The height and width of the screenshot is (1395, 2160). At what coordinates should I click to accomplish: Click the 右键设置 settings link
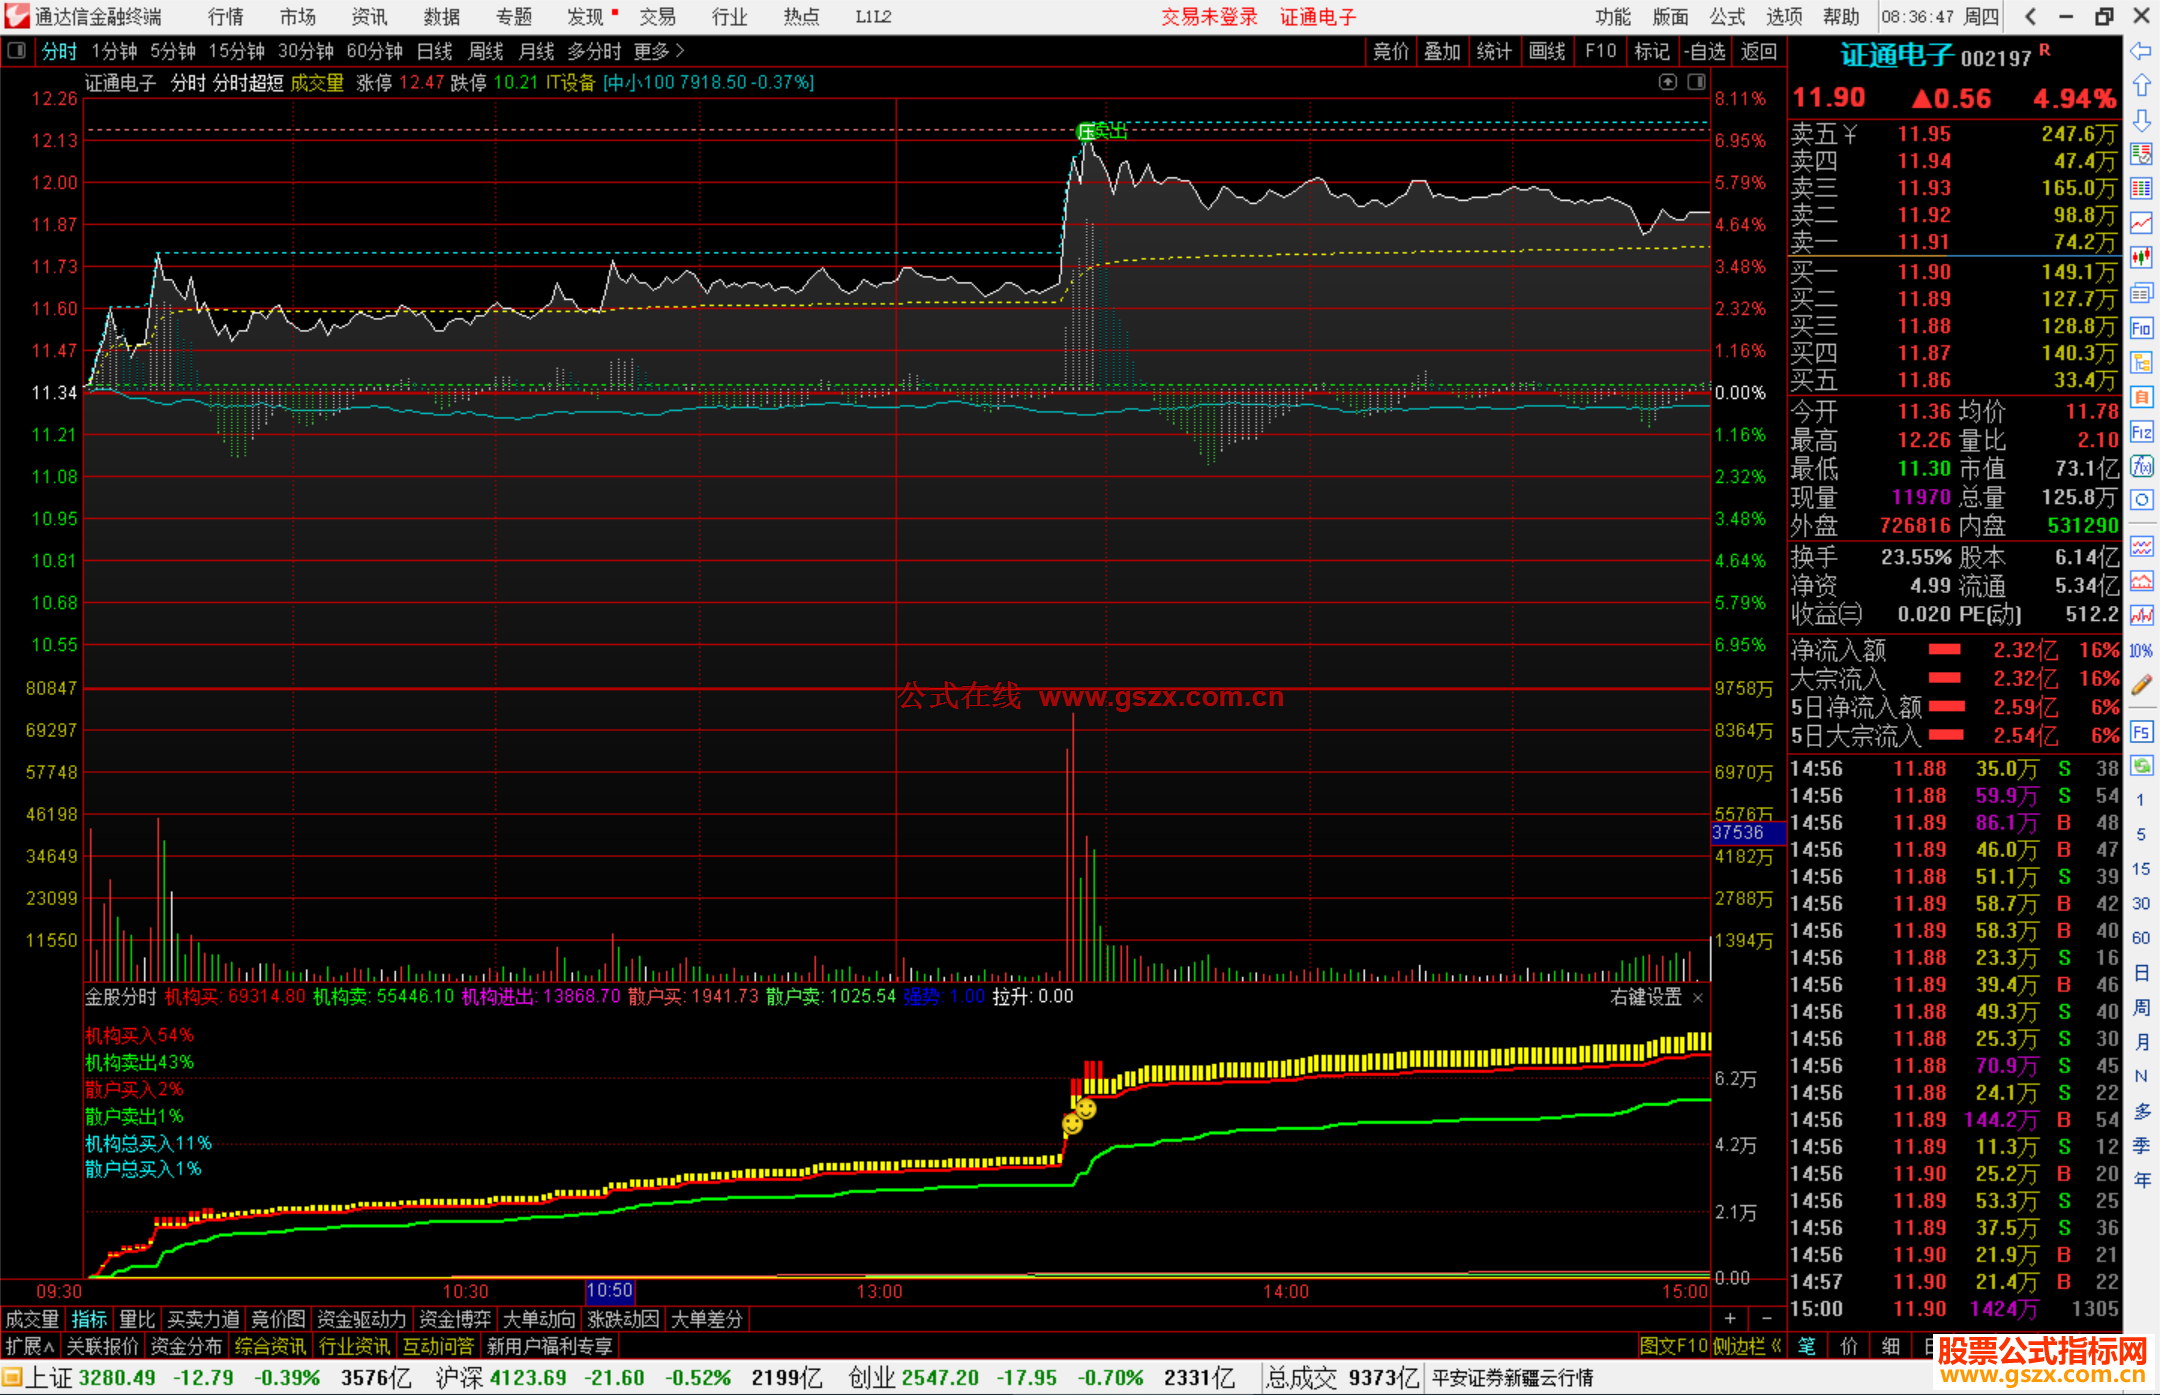coord(1646,997)
